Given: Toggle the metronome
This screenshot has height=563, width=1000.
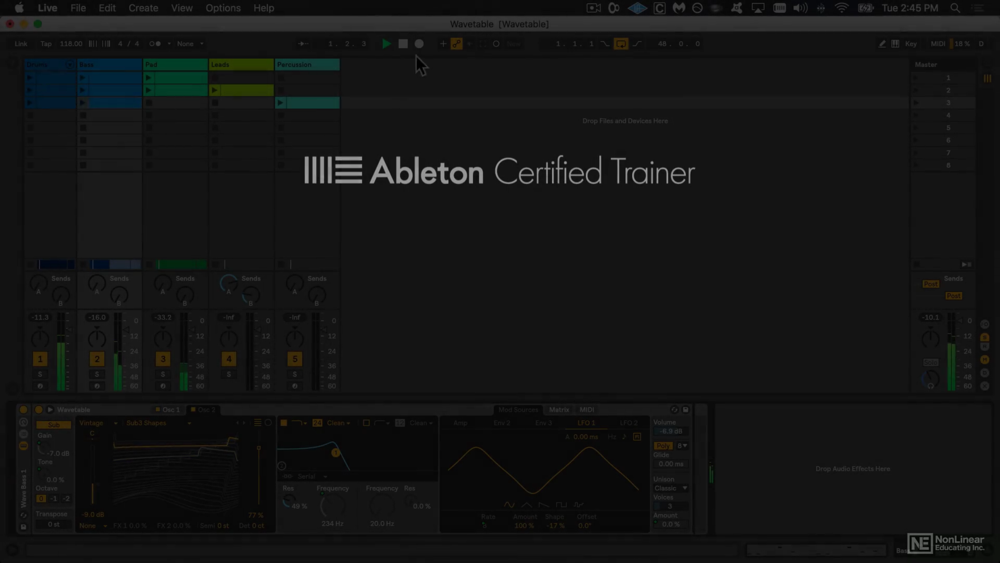Looking at the screenshot, I should click(x=155, y=44).
